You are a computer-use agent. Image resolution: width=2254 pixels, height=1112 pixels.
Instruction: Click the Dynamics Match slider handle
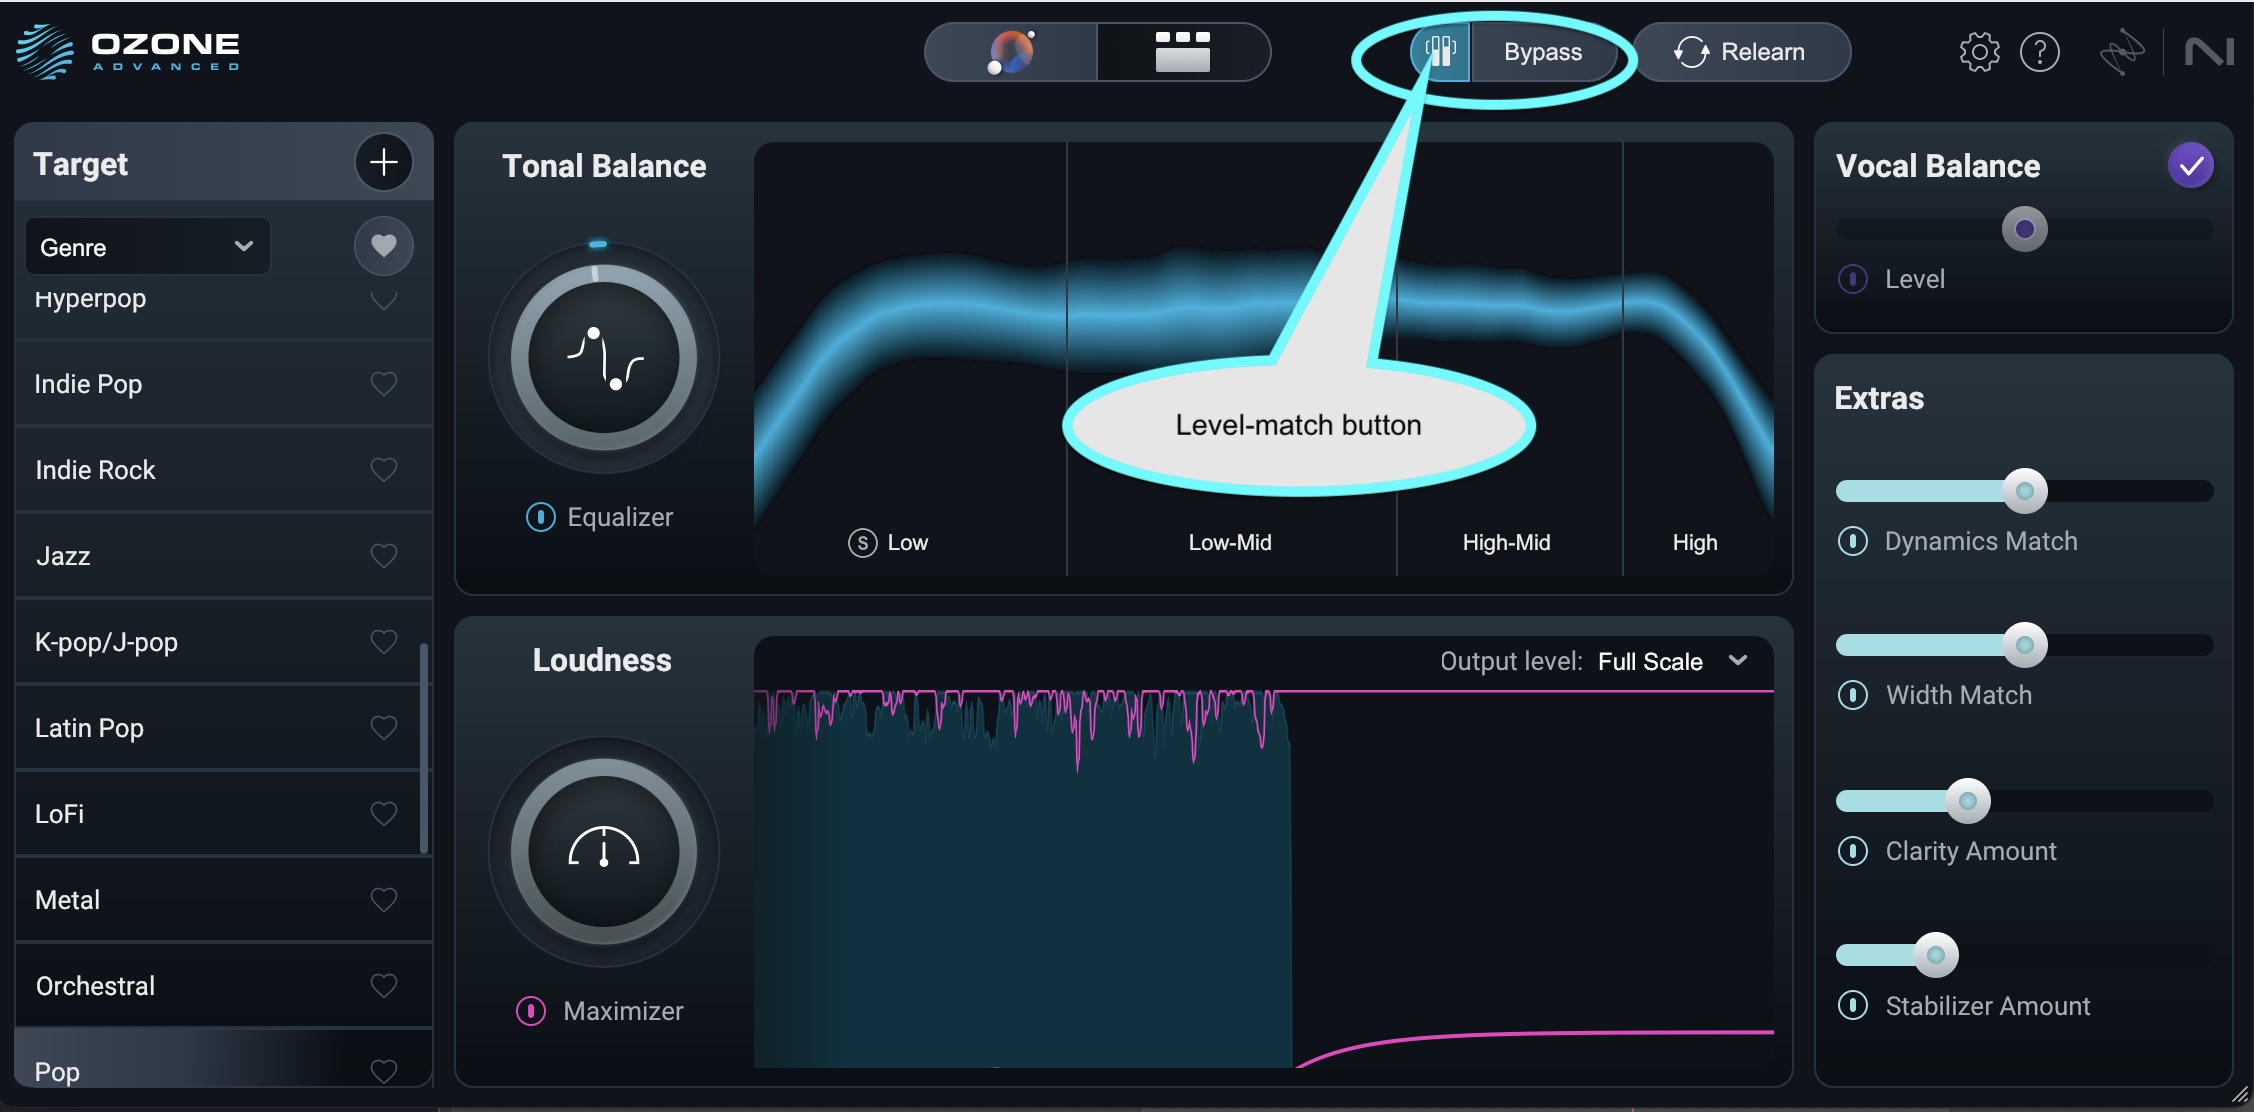pos(2025,491)
